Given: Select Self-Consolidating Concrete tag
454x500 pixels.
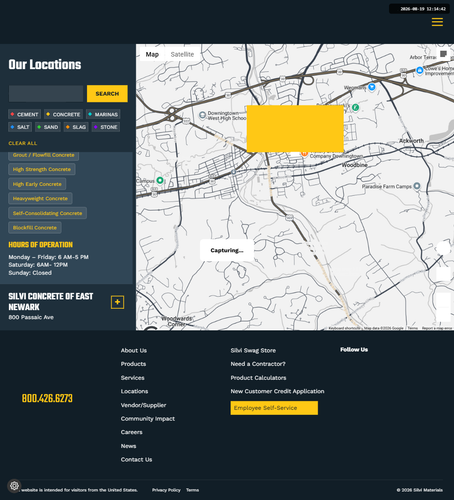Looking at the screenshot, I should pos(47,213).
